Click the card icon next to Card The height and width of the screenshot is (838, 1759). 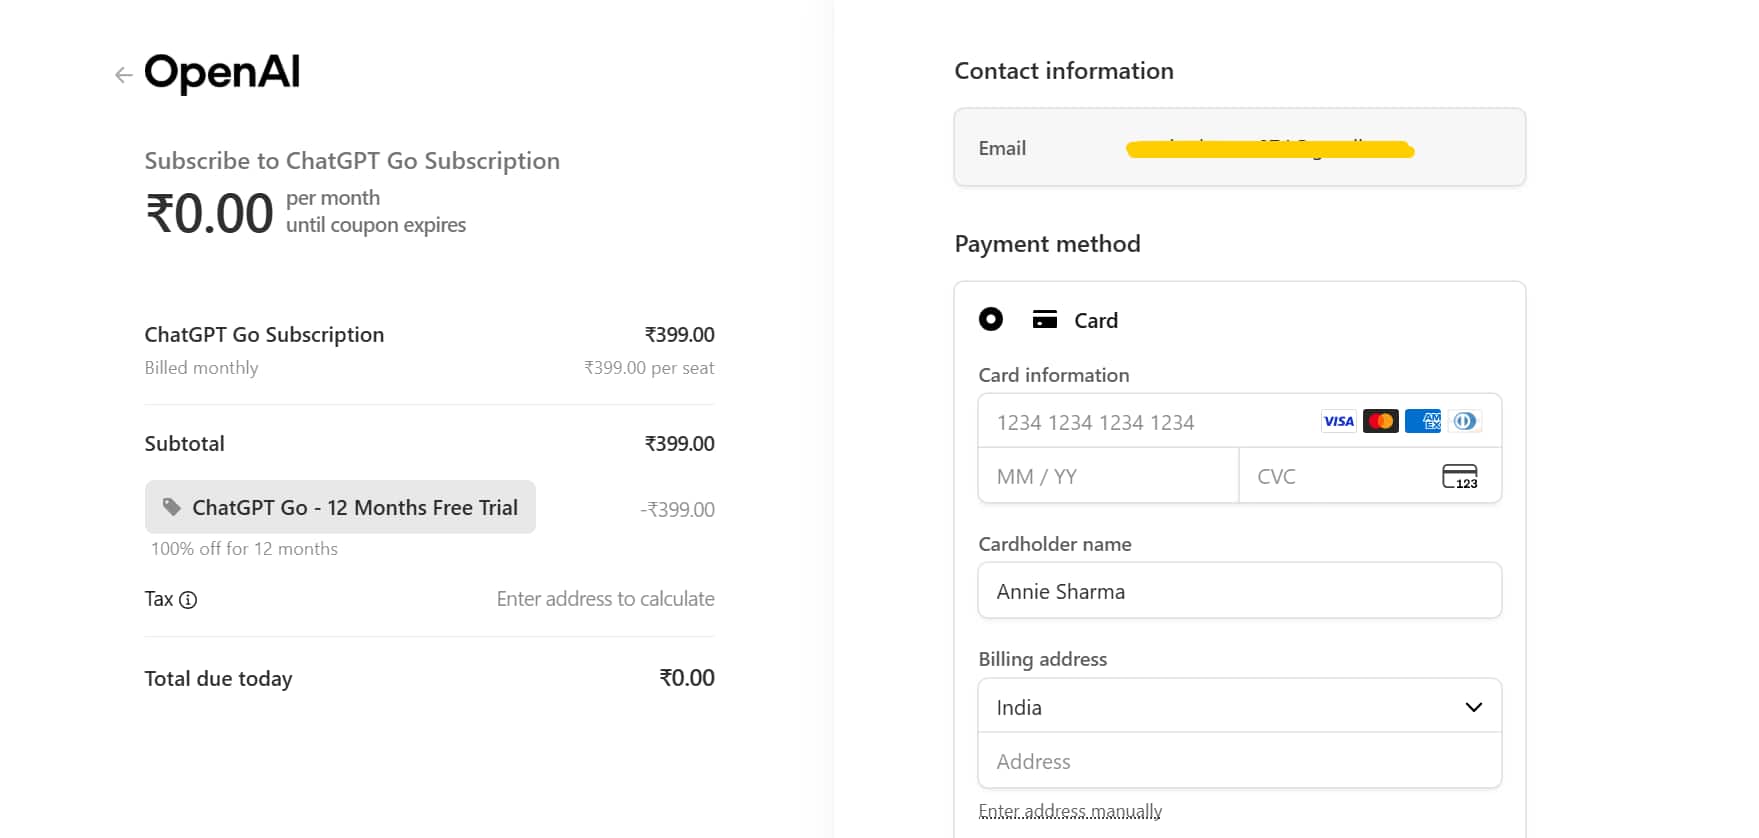[x=1045, y=320]
